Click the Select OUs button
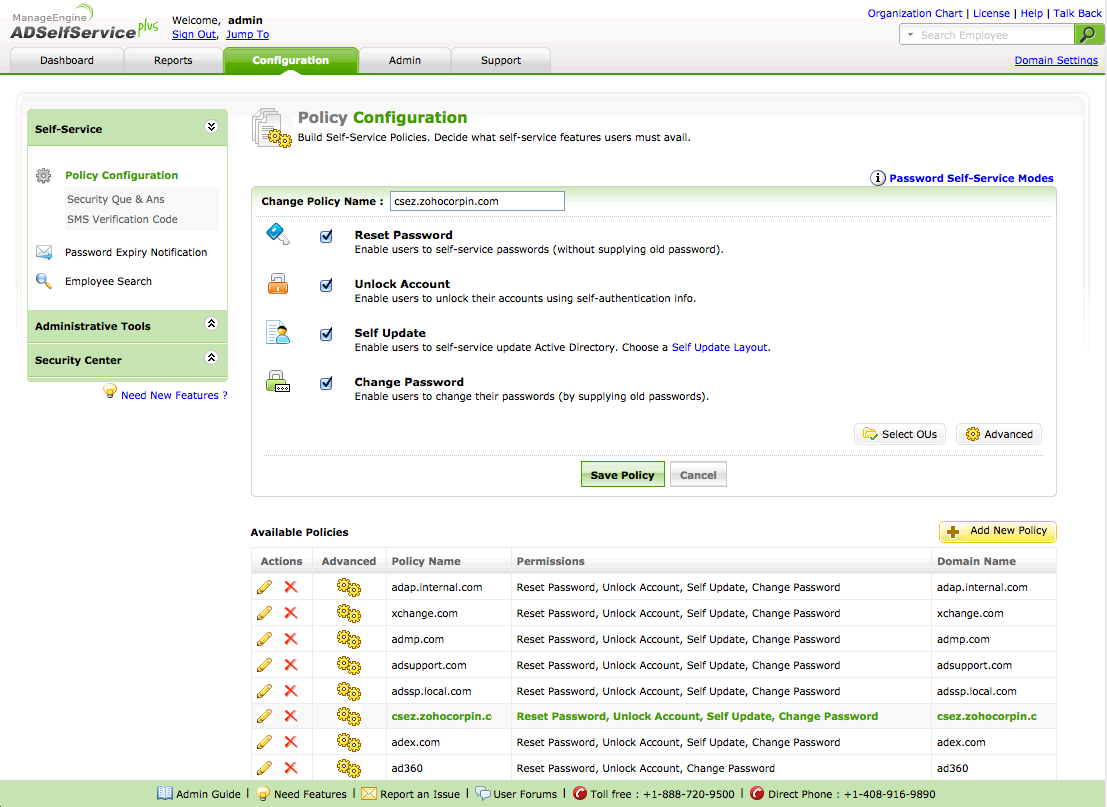The width and height of the screenshot is (1107, 807). point(899,434)
